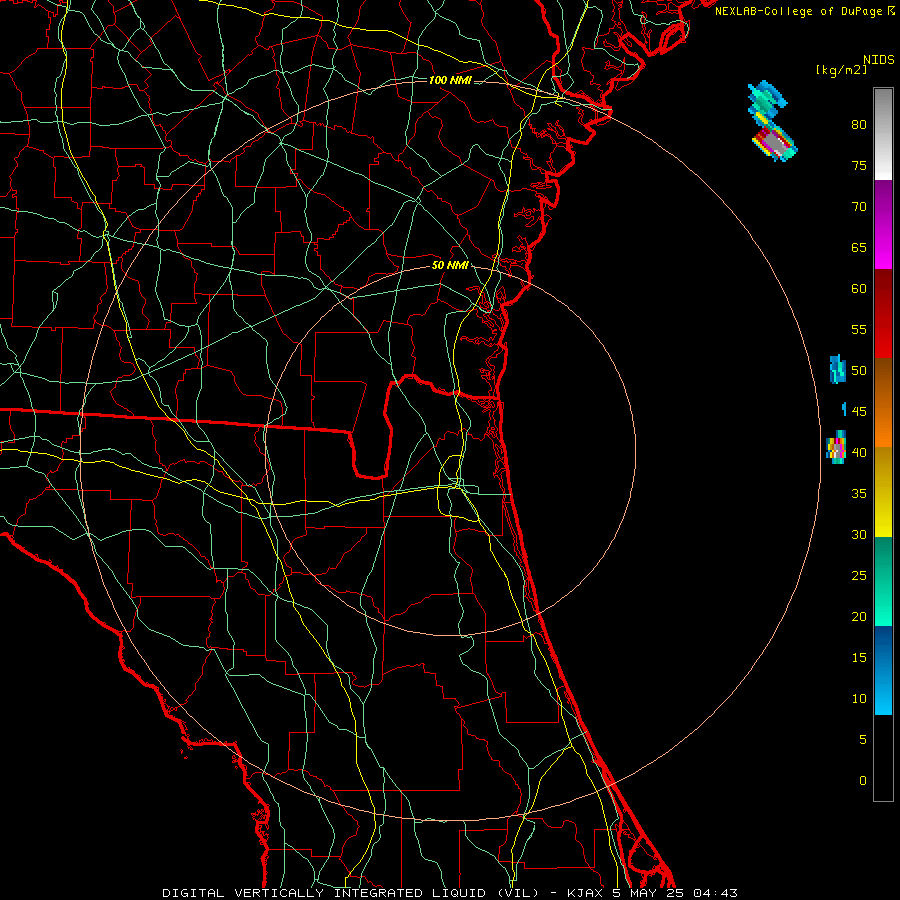Click the 65 value on the scale
Screen dimensions: 900x900
(x=859, y=247)
